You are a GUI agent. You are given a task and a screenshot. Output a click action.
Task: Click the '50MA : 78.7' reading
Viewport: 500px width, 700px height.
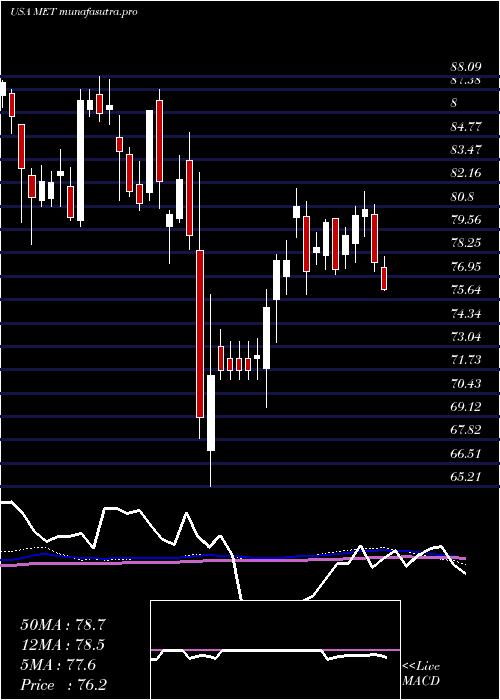(x=63, y=625)
